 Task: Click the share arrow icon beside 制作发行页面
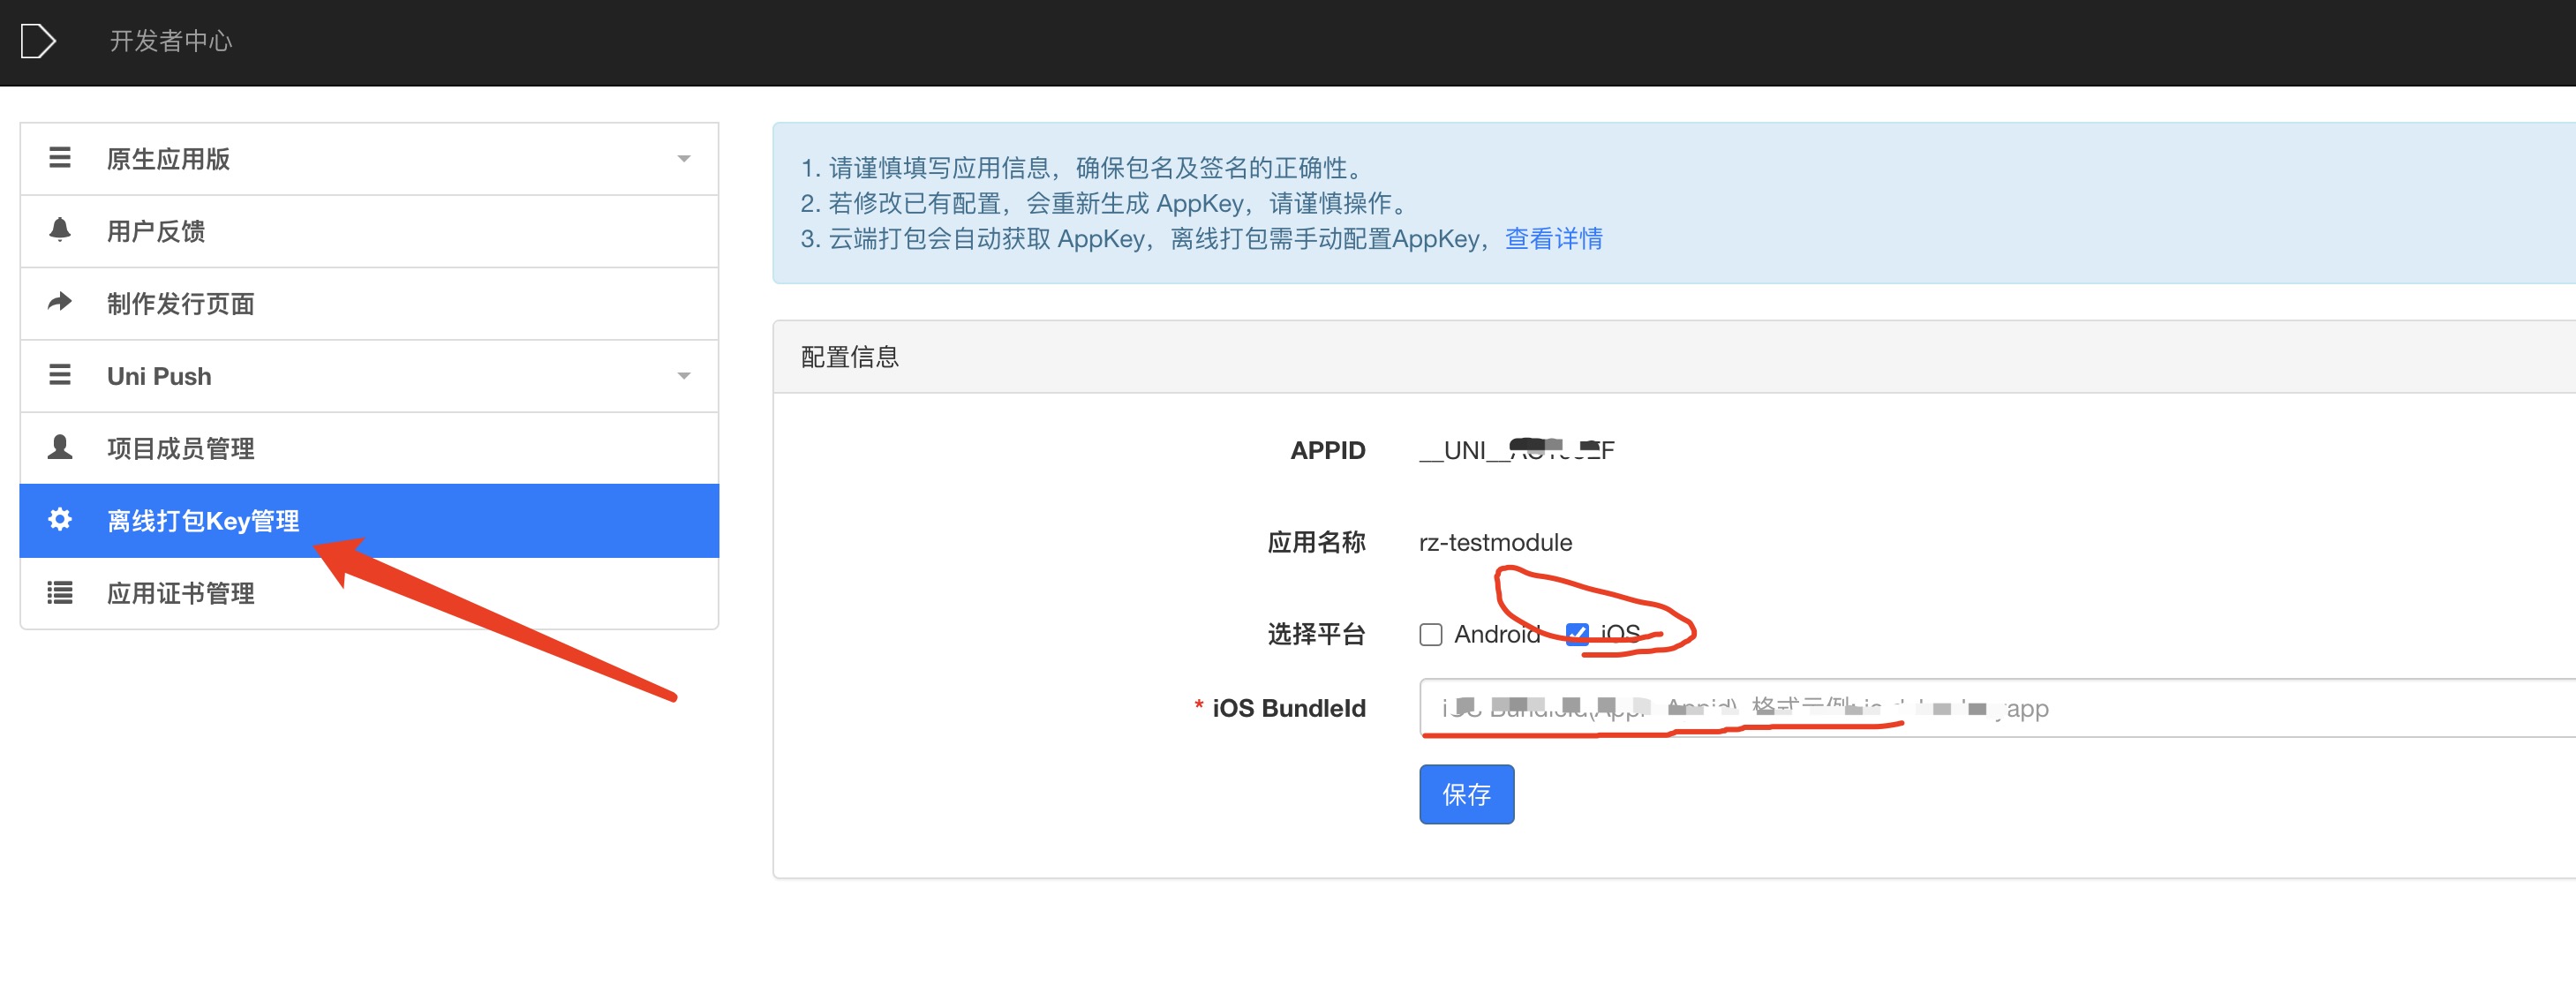(x=60, y=302)
